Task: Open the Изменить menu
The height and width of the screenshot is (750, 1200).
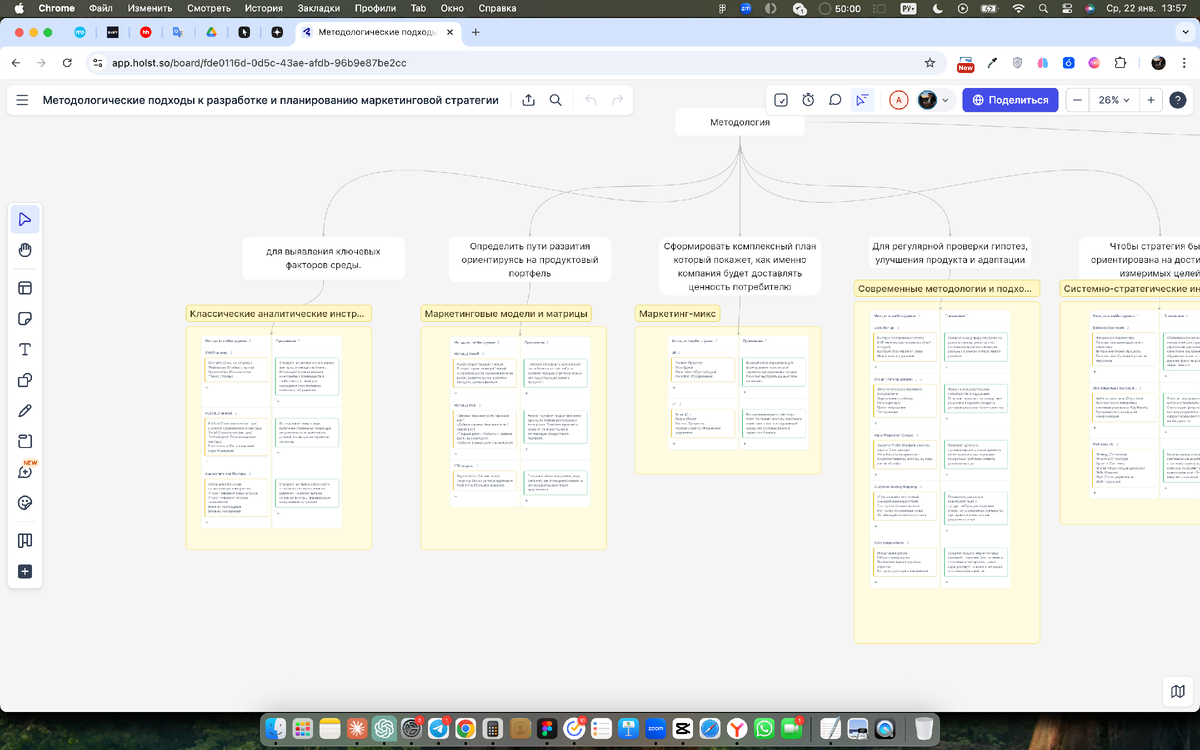Action: click(150, 8)
